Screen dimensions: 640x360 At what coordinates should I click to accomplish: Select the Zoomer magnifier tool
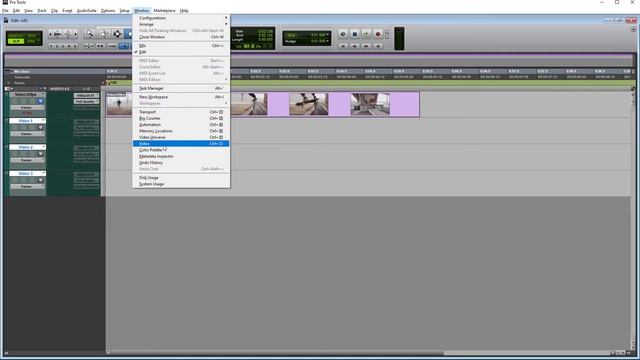tap(89, 34)
